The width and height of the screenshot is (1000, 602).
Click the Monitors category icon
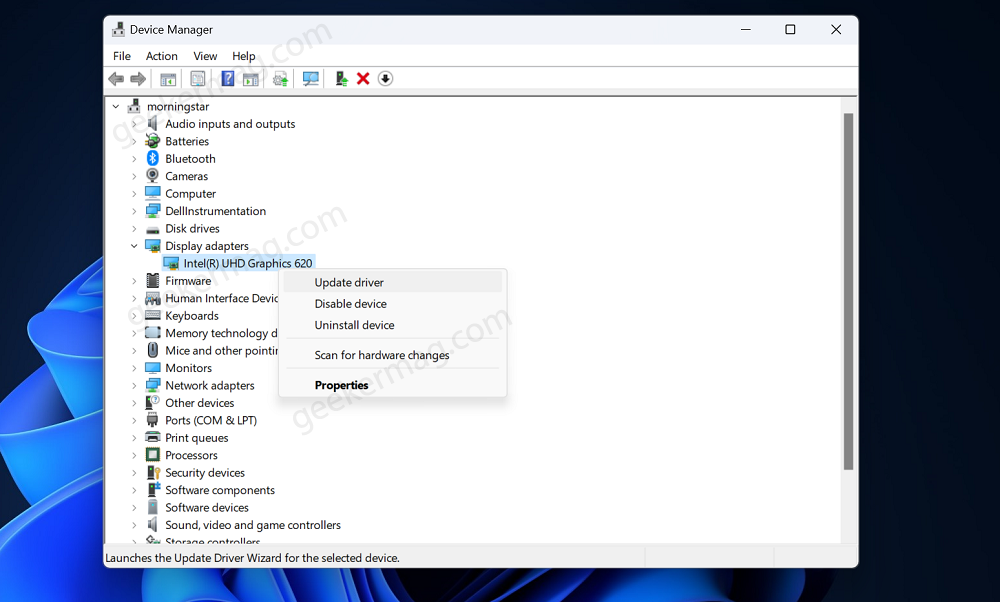point(152,368)
